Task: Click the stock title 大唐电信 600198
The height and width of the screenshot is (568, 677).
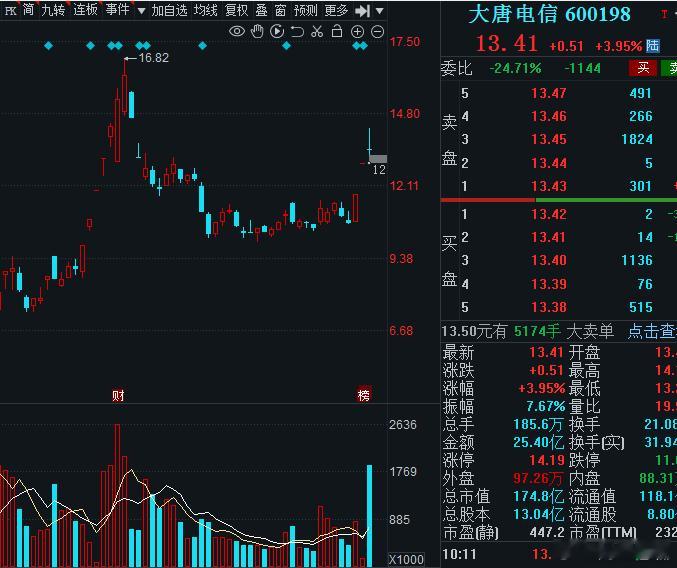Action: [x=550, y=14]
